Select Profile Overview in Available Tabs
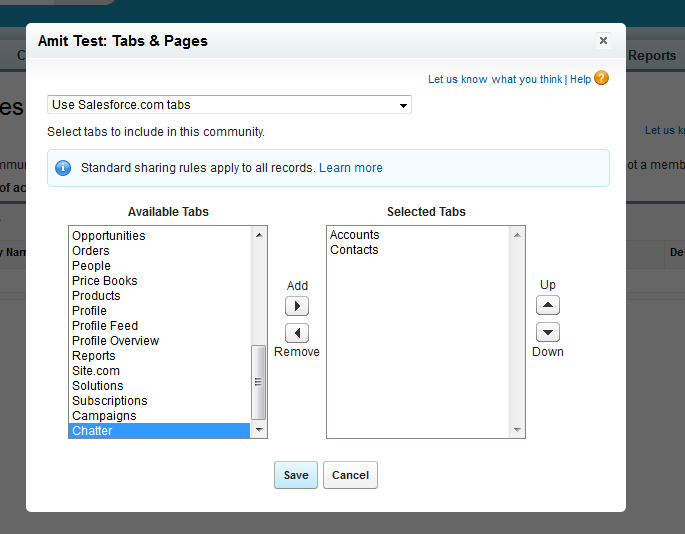The height and width of the screenshot is (534, 685). click(159, 341)
